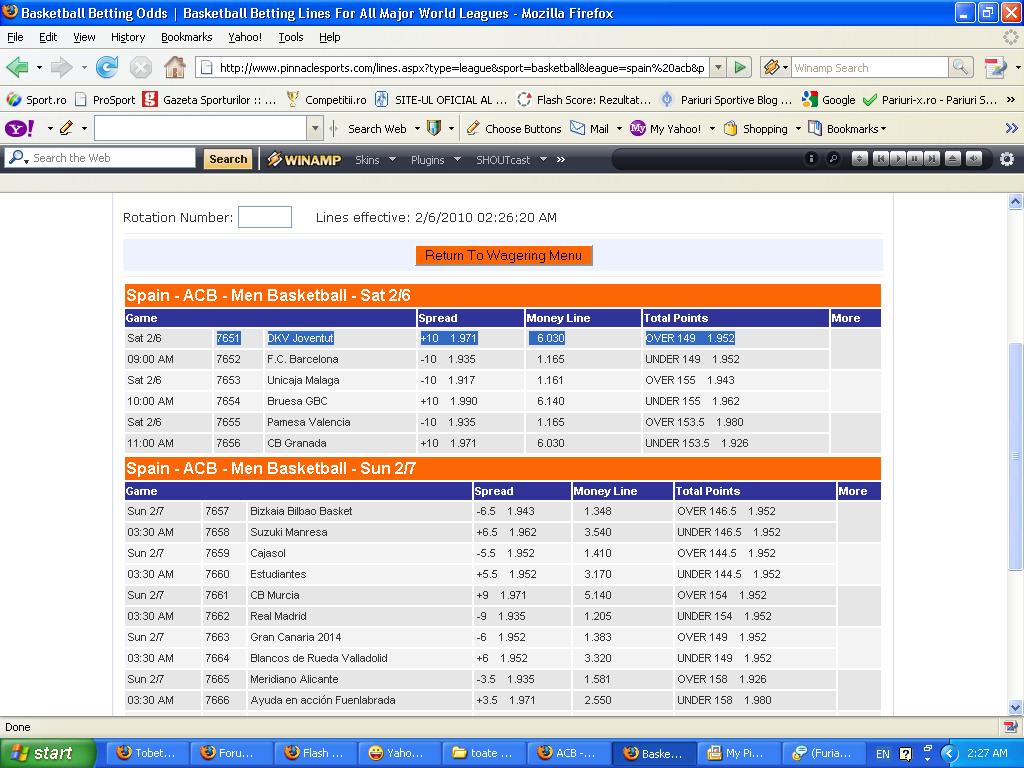Click the Real Madrid money line 1.205
Viewport: 1024px width, 768px height.
598,616
